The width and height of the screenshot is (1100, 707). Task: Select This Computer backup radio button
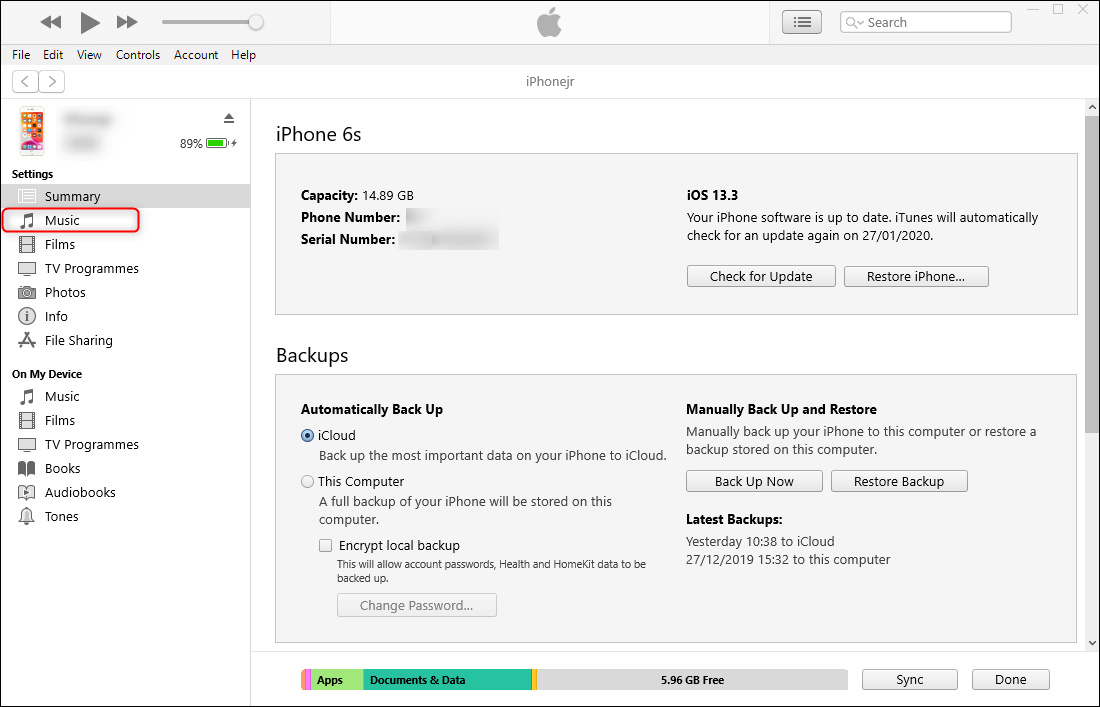(x=307, y=482)
